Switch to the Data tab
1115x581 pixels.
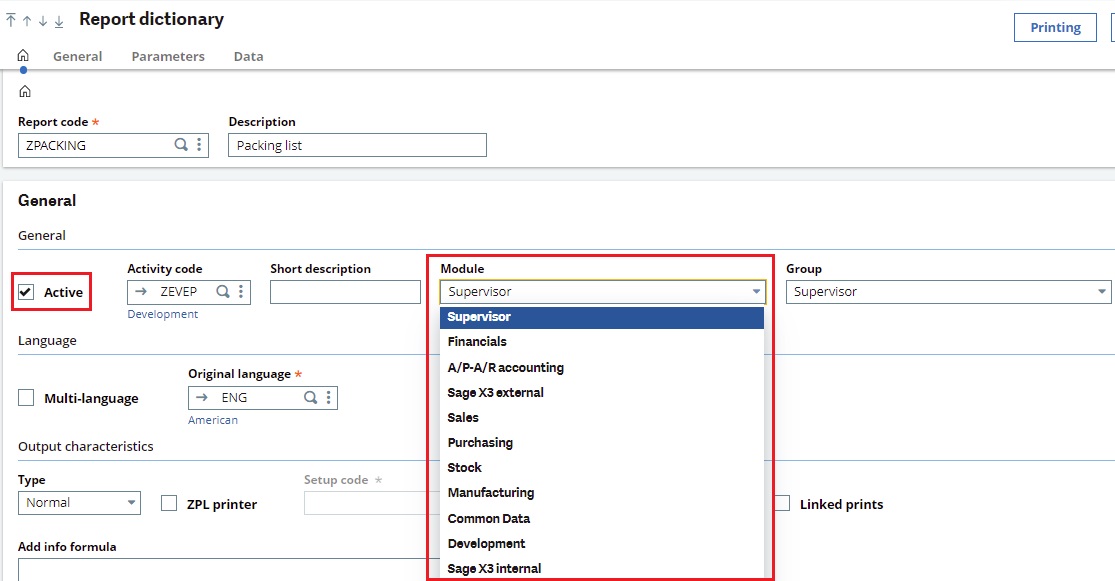pyautogui.click(x=247, y=56)
